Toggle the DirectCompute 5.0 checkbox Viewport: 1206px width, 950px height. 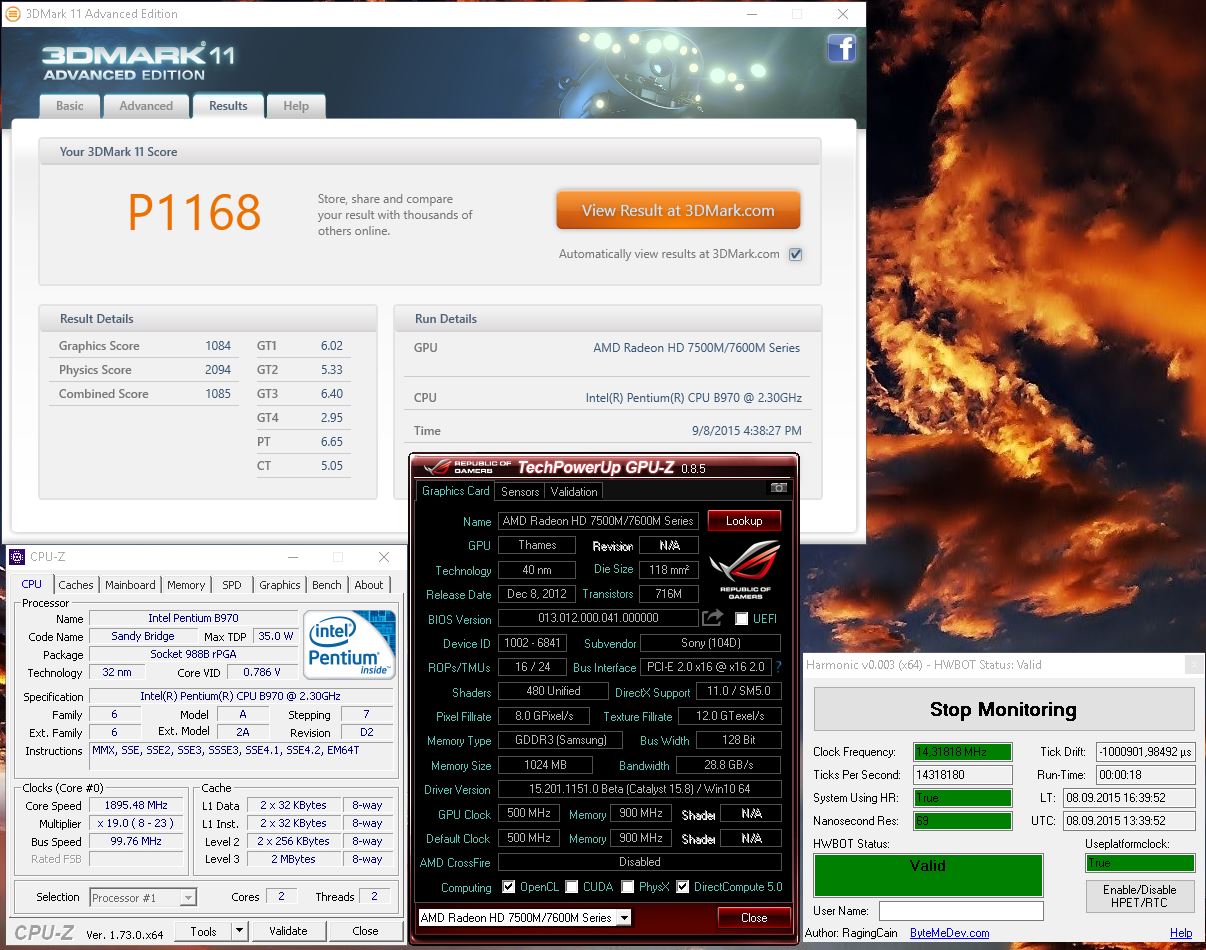[x=683, y=887]
